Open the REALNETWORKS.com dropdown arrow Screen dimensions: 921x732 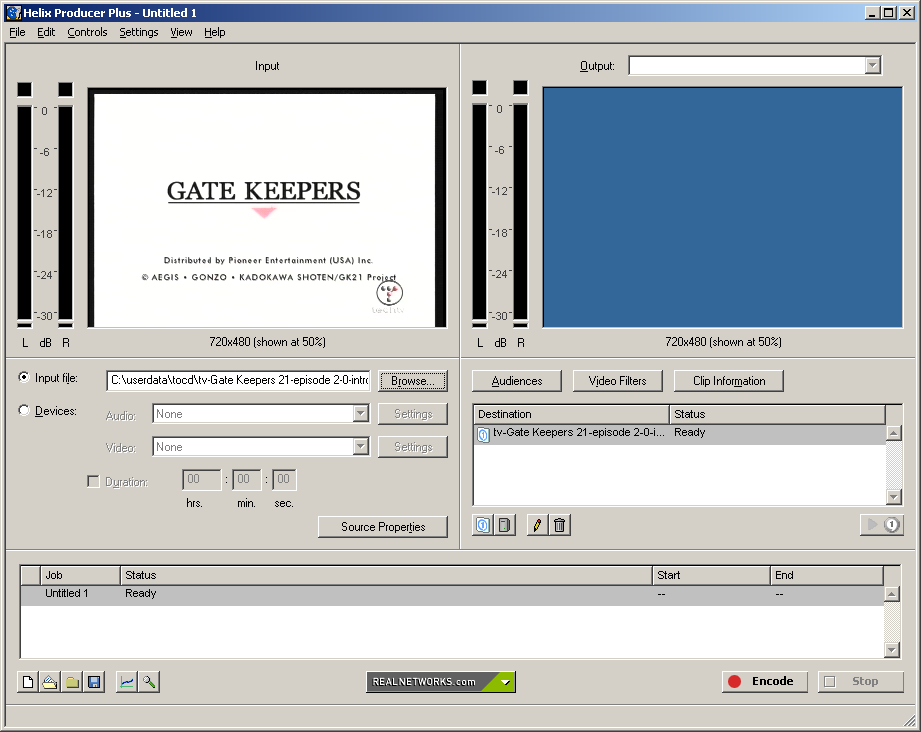[x=506, y=682]
